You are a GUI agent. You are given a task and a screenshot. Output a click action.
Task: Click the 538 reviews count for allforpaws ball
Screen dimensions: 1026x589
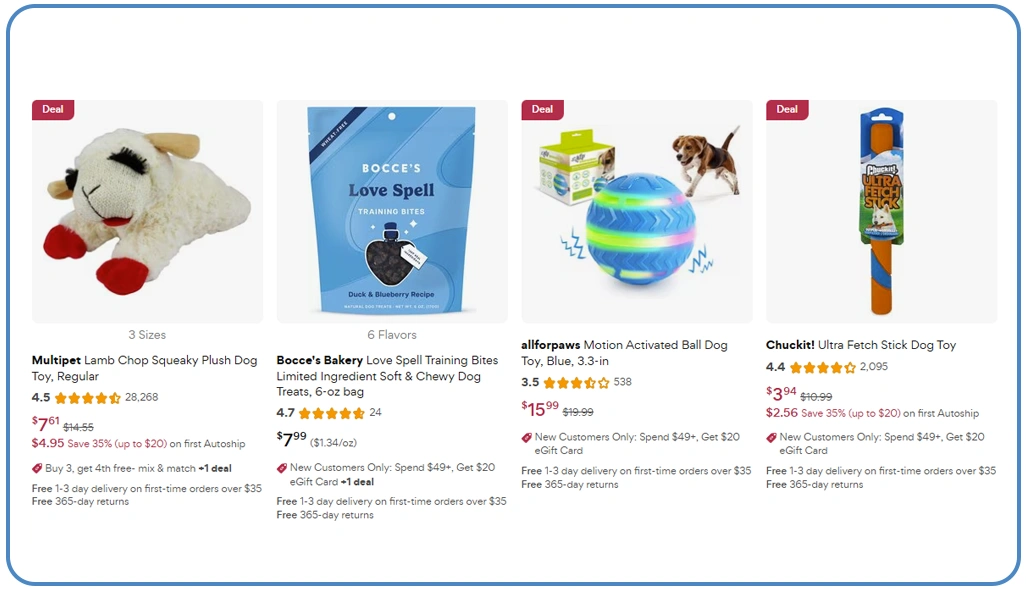point(622,382)
